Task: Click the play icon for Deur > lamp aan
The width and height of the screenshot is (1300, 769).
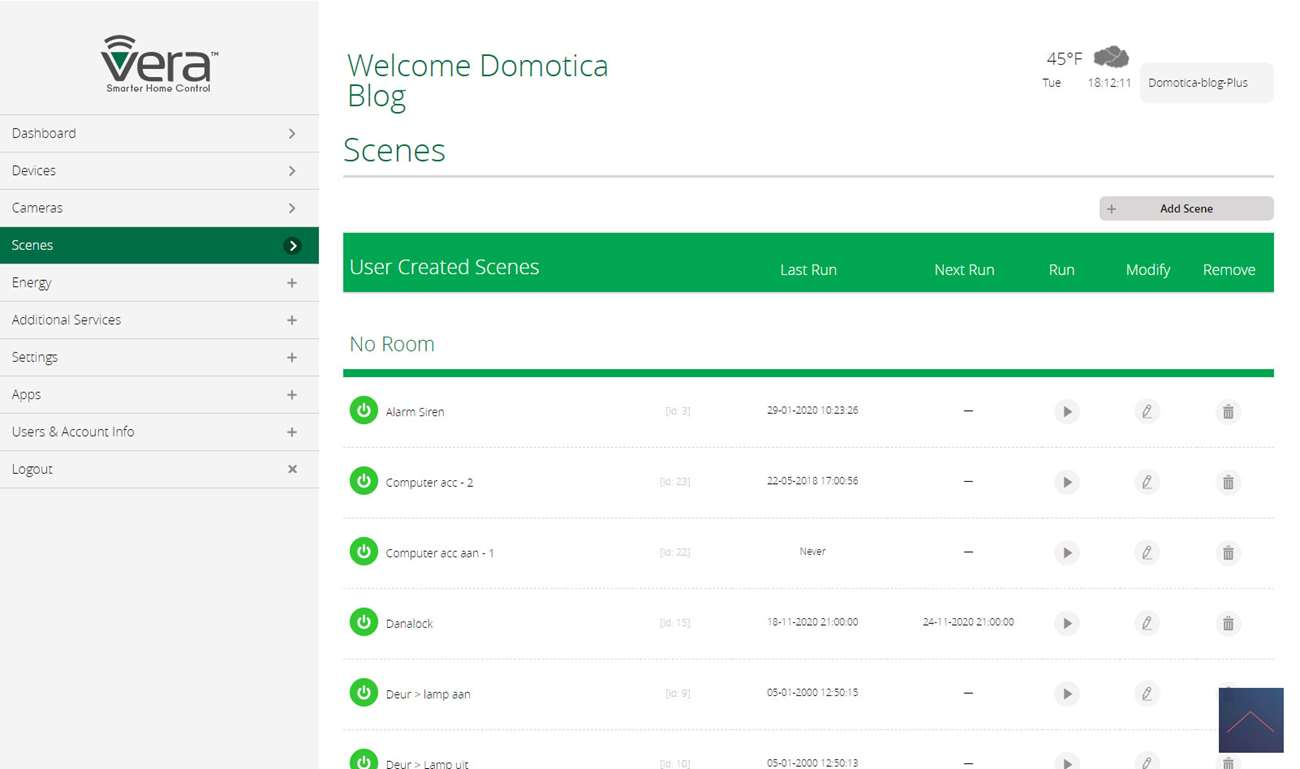Action: point(1067,694)
